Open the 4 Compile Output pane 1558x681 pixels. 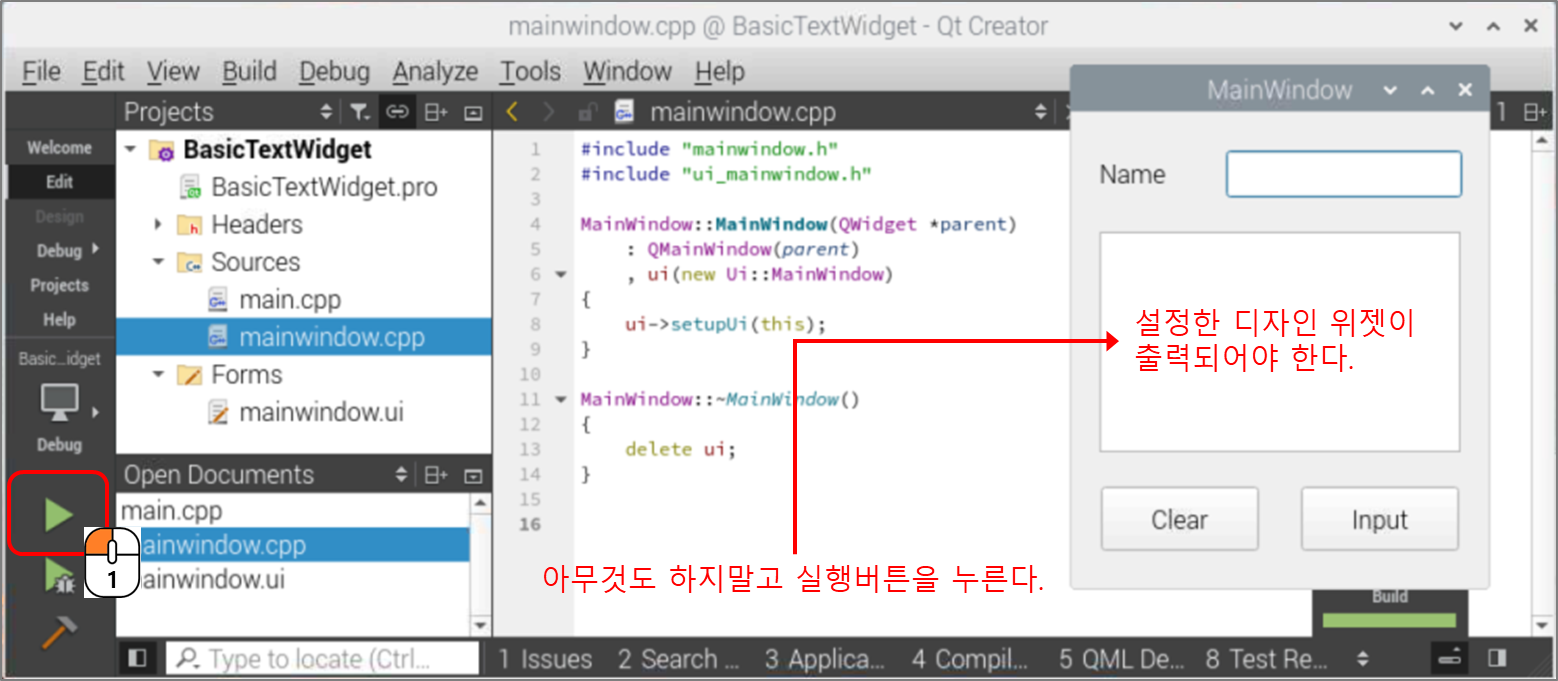[970, 659]
